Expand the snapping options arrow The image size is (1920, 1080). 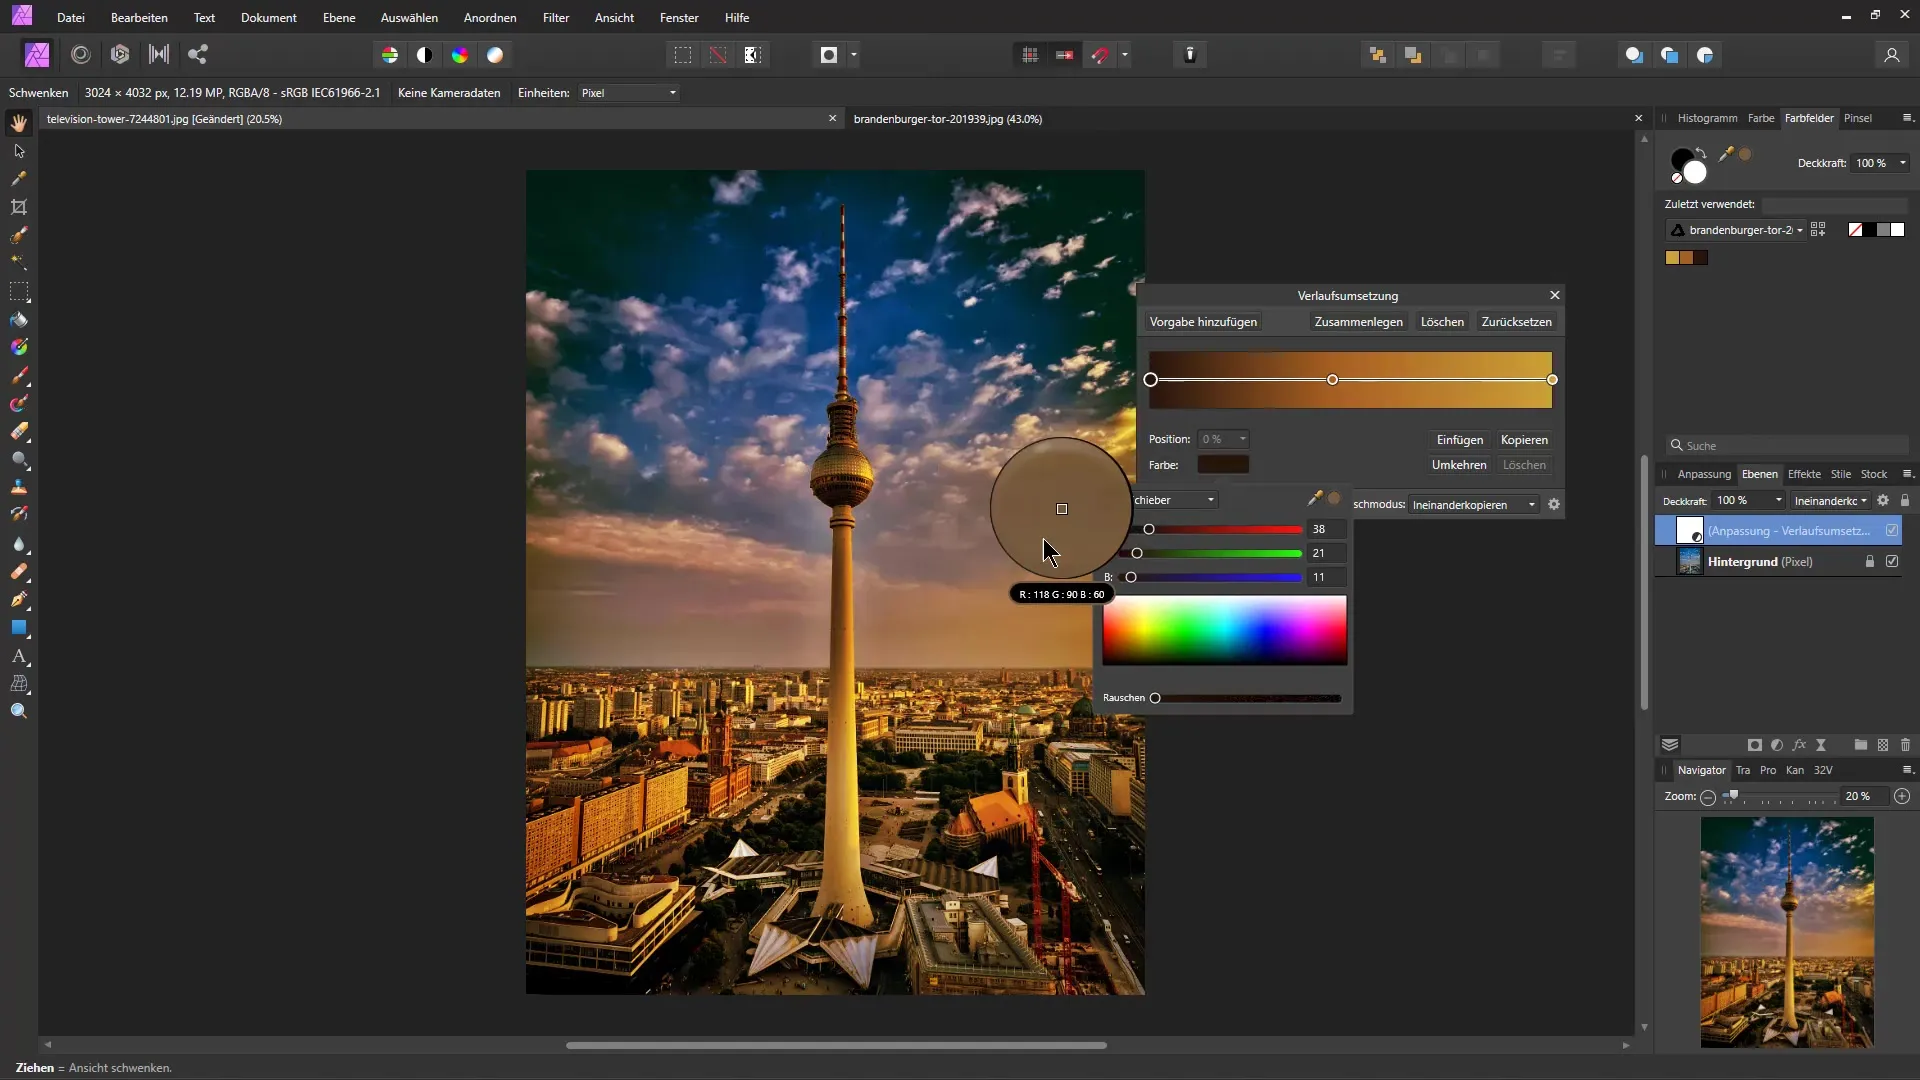point(1125,55)
